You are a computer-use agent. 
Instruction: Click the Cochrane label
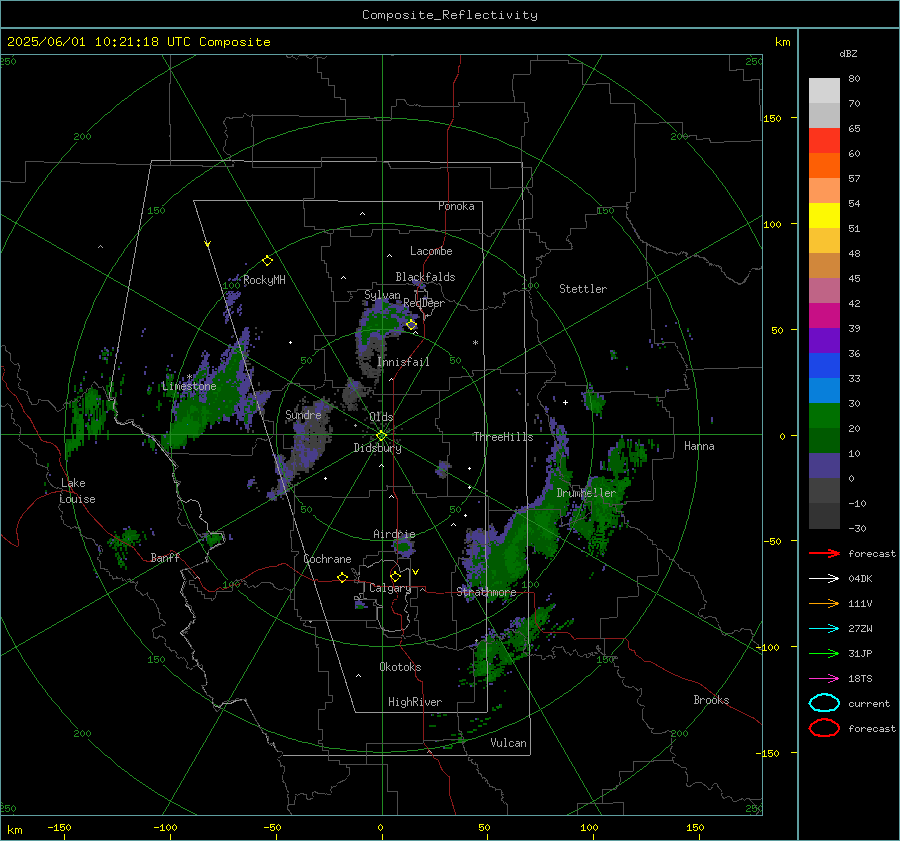327,559
